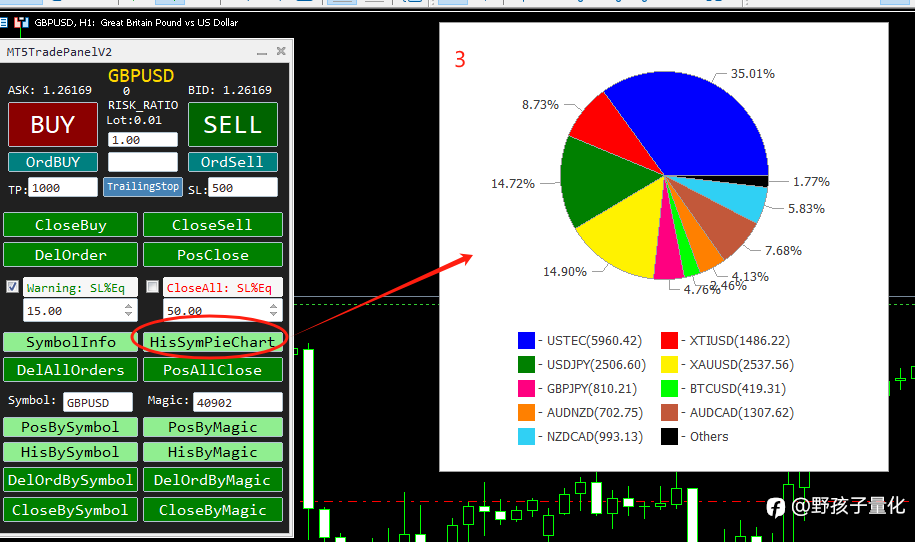The height and width of the screenshot is (542, 915).
Task: Click the blue USTEC legend swatch
Action: point(526,340)
